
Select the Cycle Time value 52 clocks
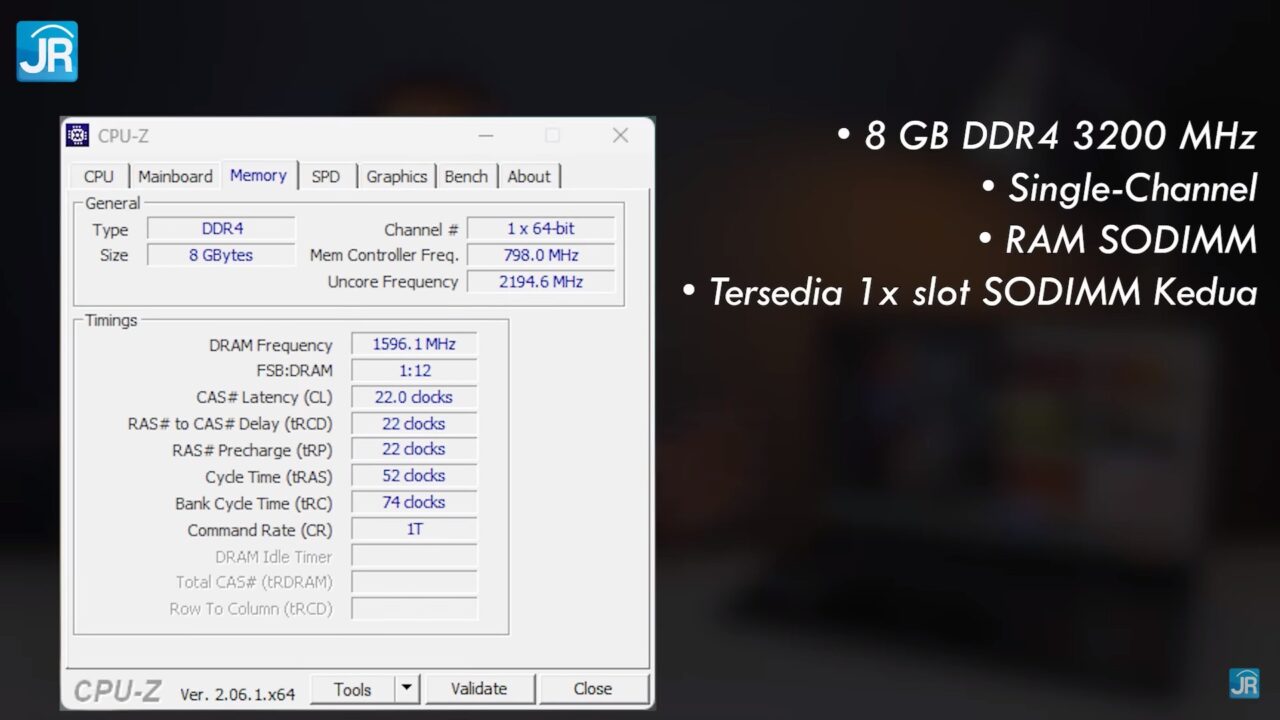(x=414, y=476)
